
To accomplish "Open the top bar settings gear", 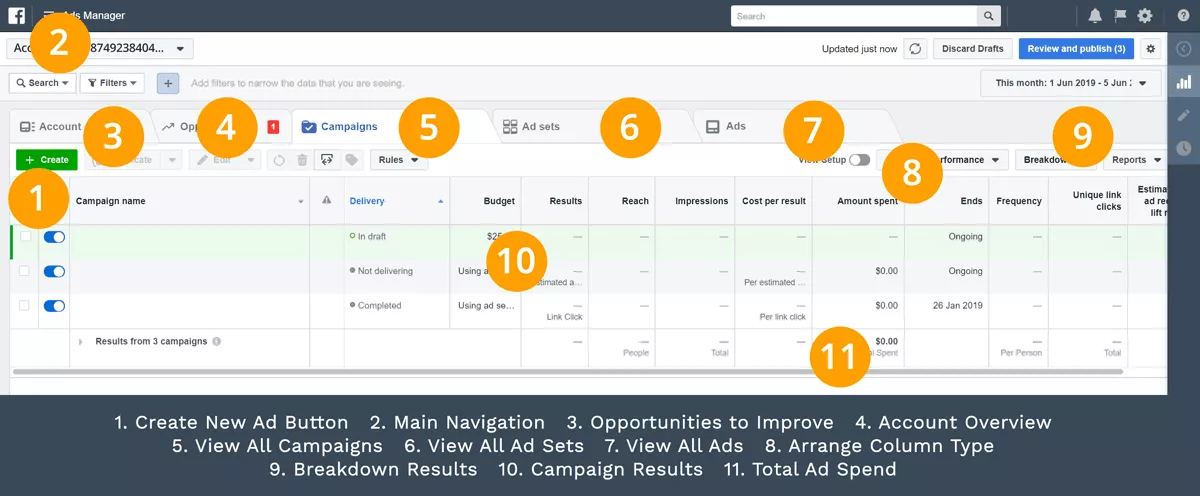I will [1145, 16].
